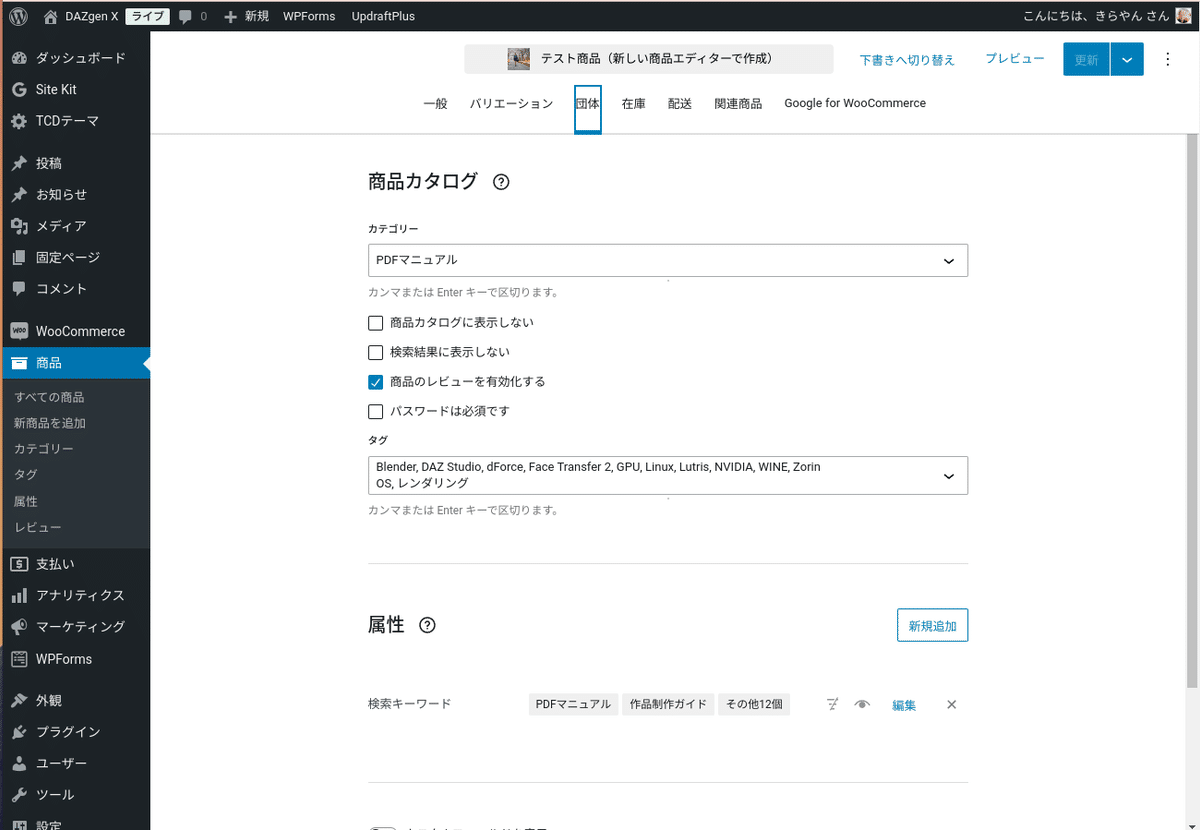Viewport: 1200px width, 830px height.
Task: Click the その他12個 attribute chip
Action: [x=754, y=704]
